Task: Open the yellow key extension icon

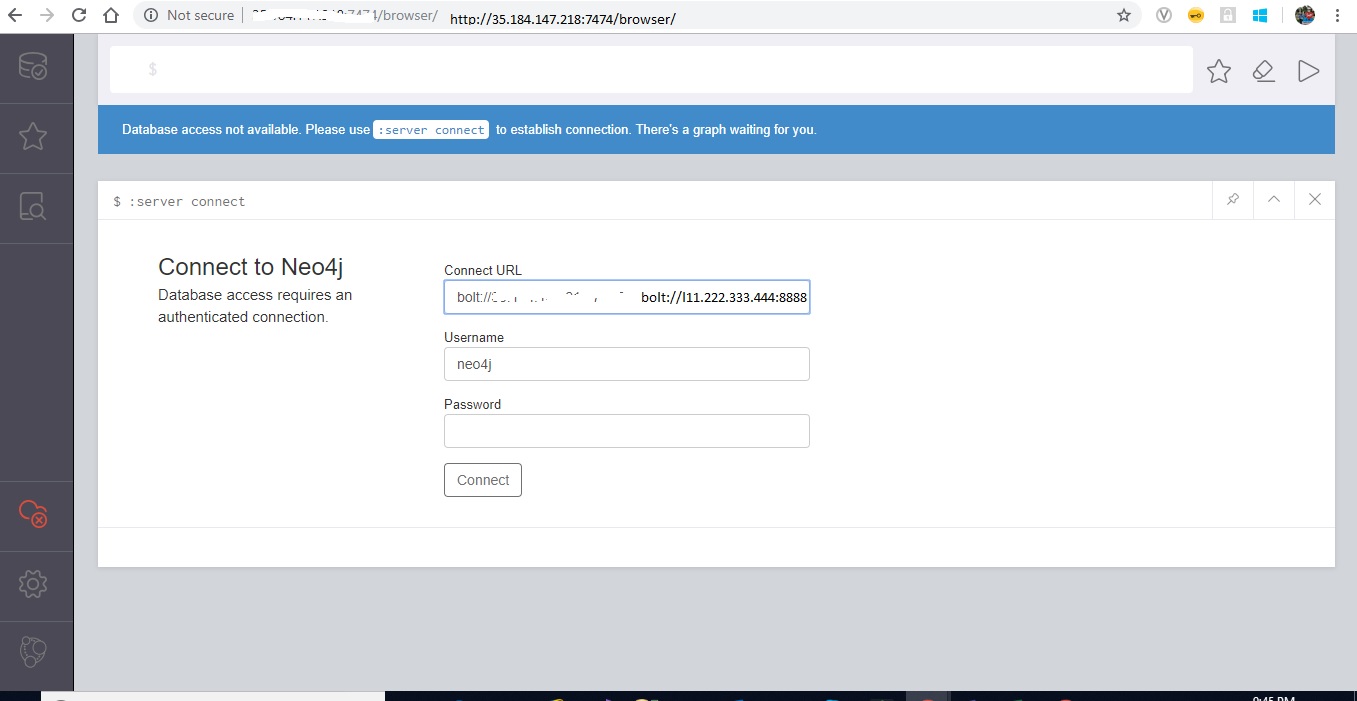Action: click(1195, 15)
